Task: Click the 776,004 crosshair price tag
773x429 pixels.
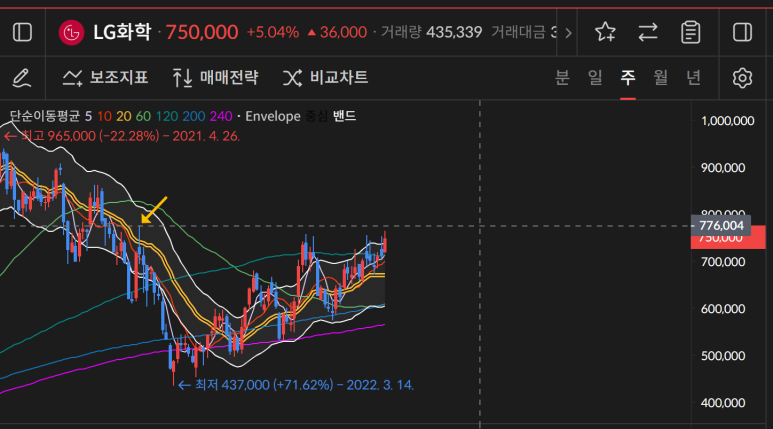Action: (x=721, y=226)
